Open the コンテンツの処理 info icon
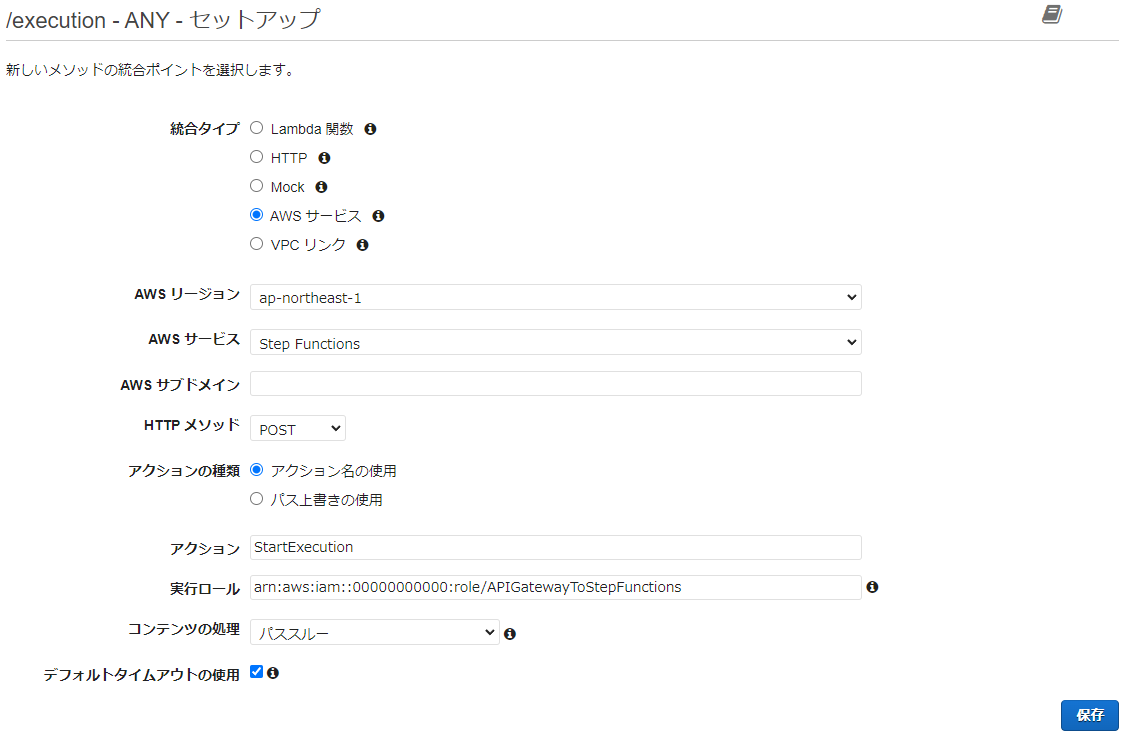This screenshot has height=748, width=1137. coord(510,632)
